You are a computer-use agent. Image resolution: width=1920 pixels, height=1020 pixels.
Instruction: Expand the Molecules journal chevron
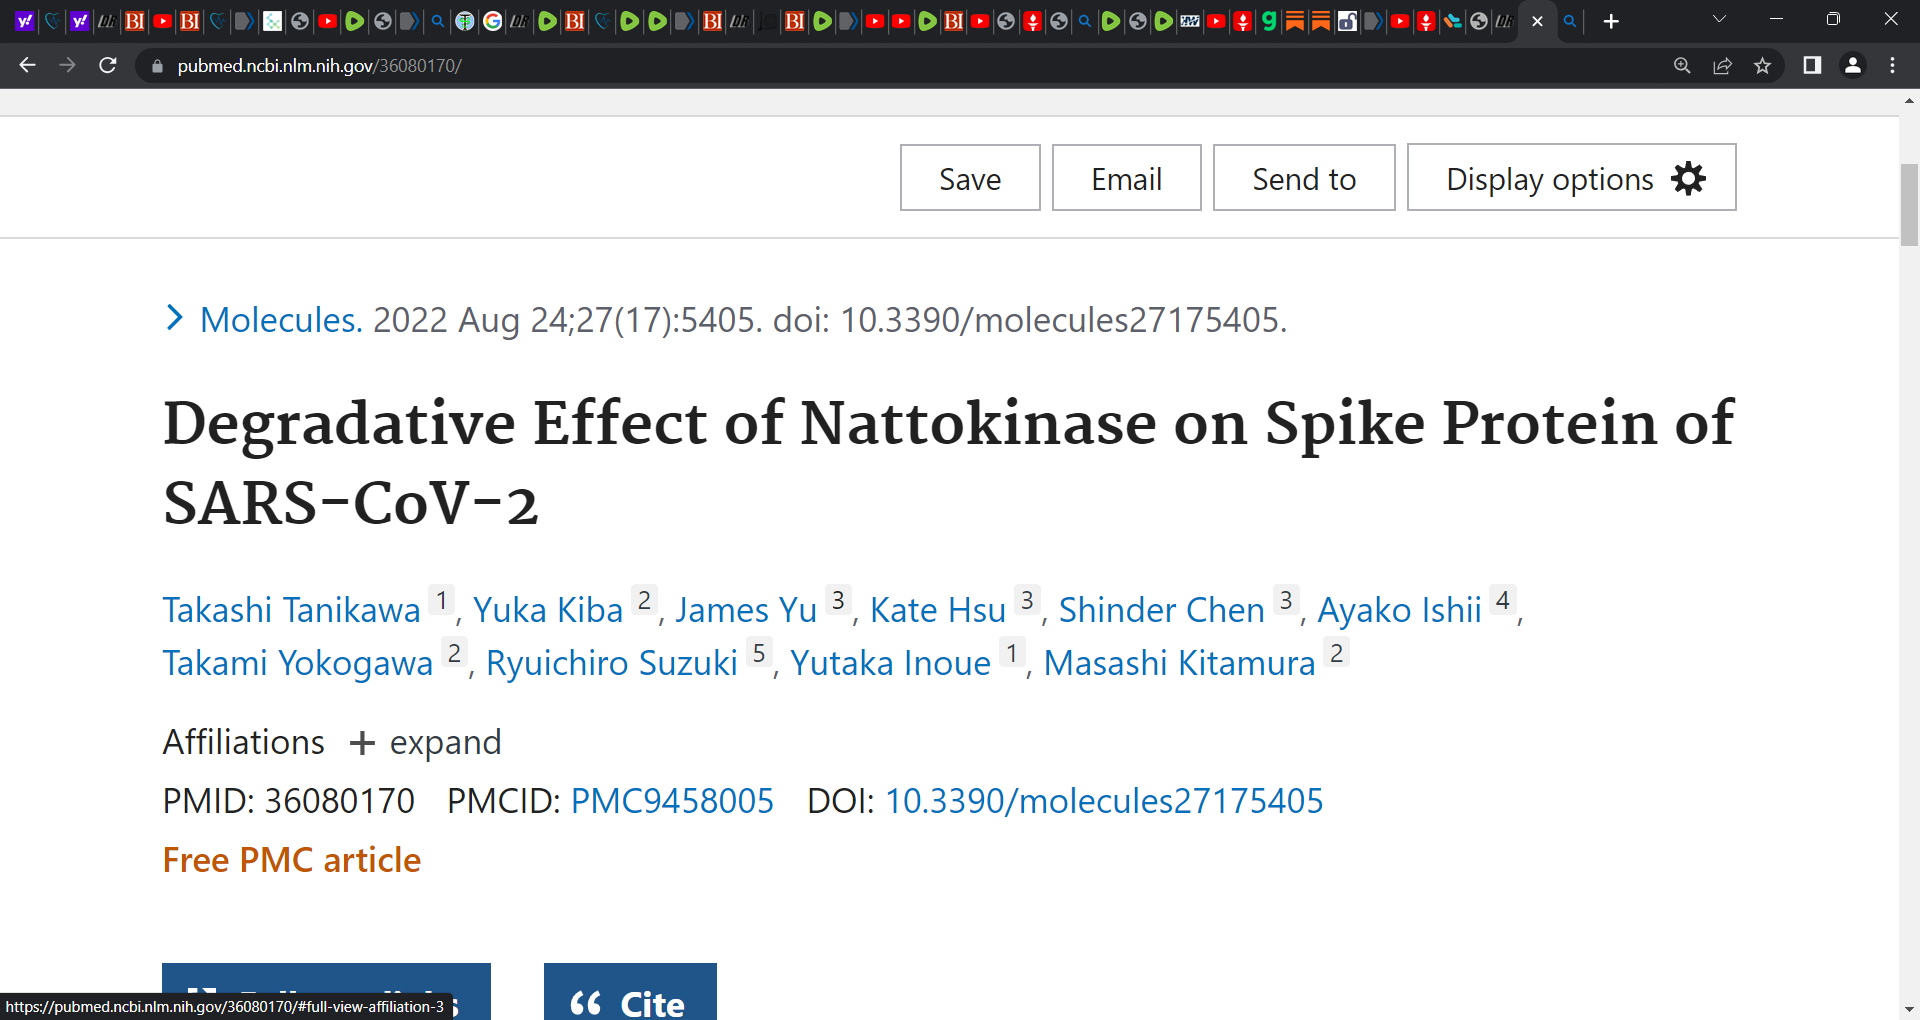click(x=175, y=318)
